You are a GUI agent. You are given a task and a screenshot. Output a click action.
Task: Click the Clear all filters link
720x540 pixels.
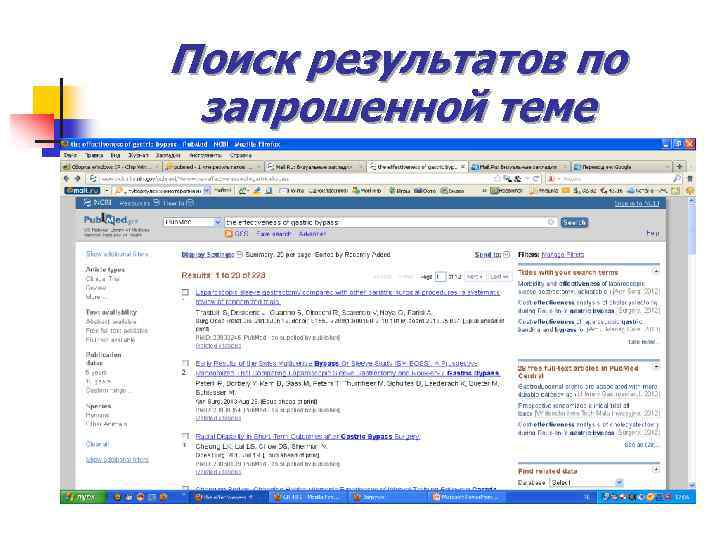(x=97, y=444)
